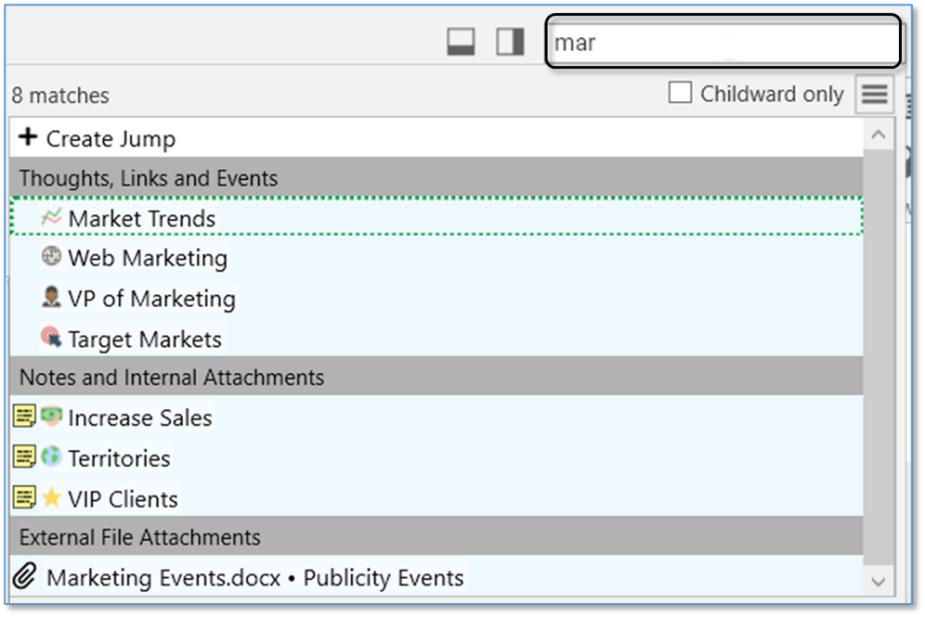Click the Notes and Internal Attachments header
This screenshot has height=617, width=925.
point(171,377)
